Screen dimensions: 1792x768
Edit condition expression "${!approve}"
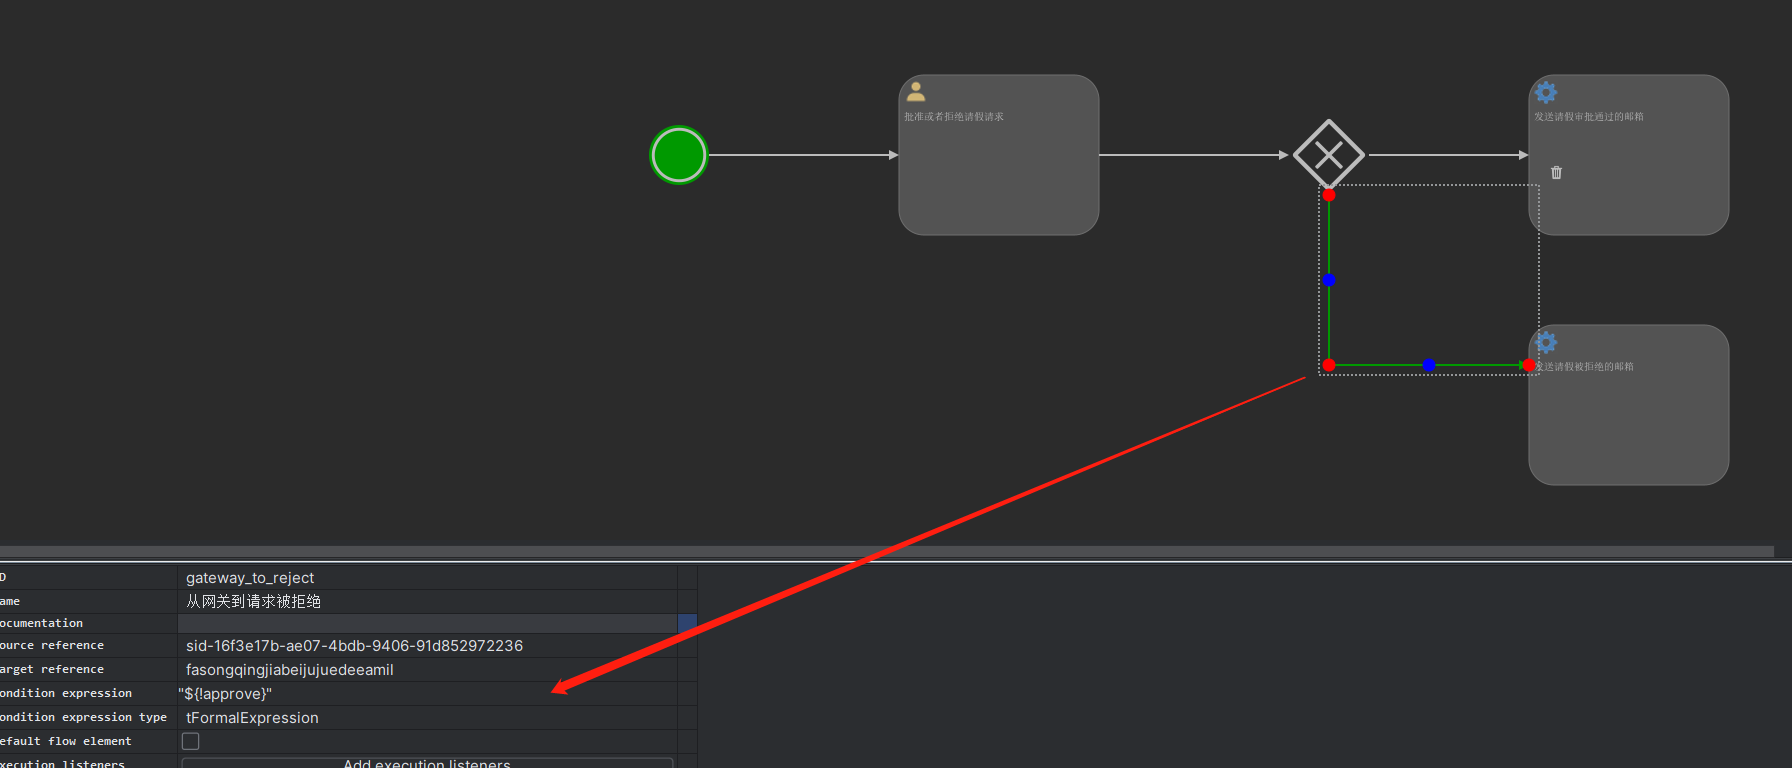pos(225,694)
